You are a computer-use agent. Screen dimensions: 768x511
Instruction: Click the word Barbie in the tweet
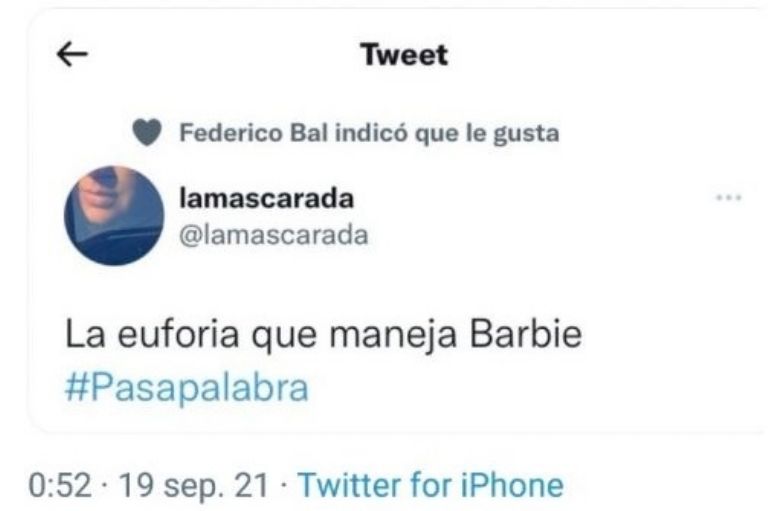526,334
